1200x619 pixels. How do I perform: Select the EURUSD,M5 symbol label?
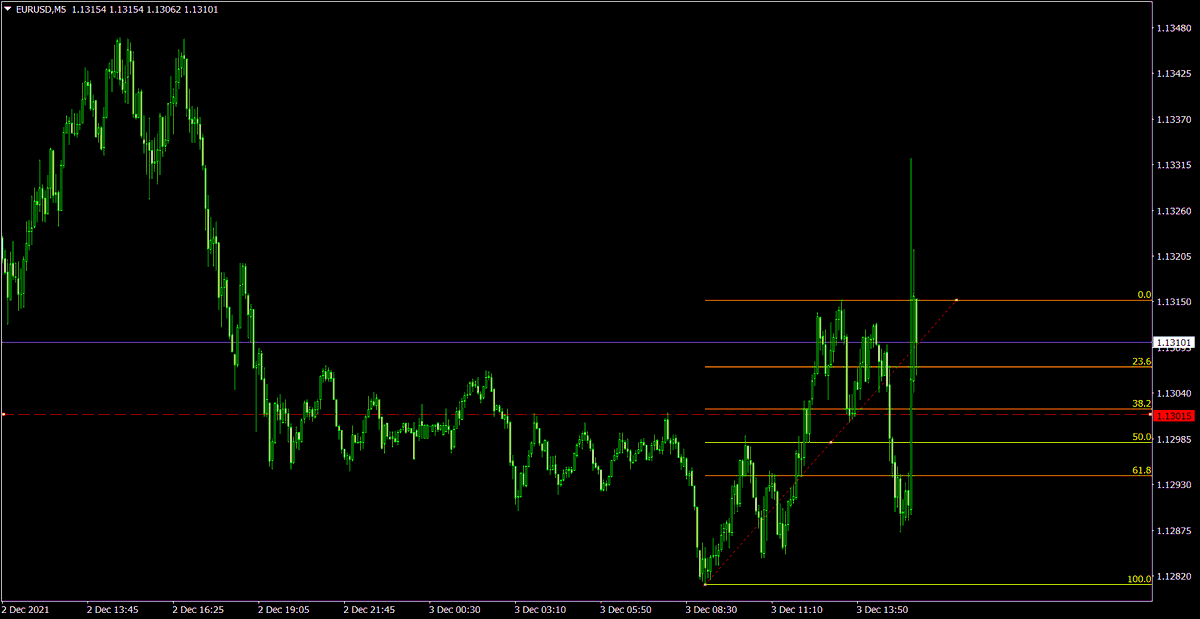[x=41, y=9]
